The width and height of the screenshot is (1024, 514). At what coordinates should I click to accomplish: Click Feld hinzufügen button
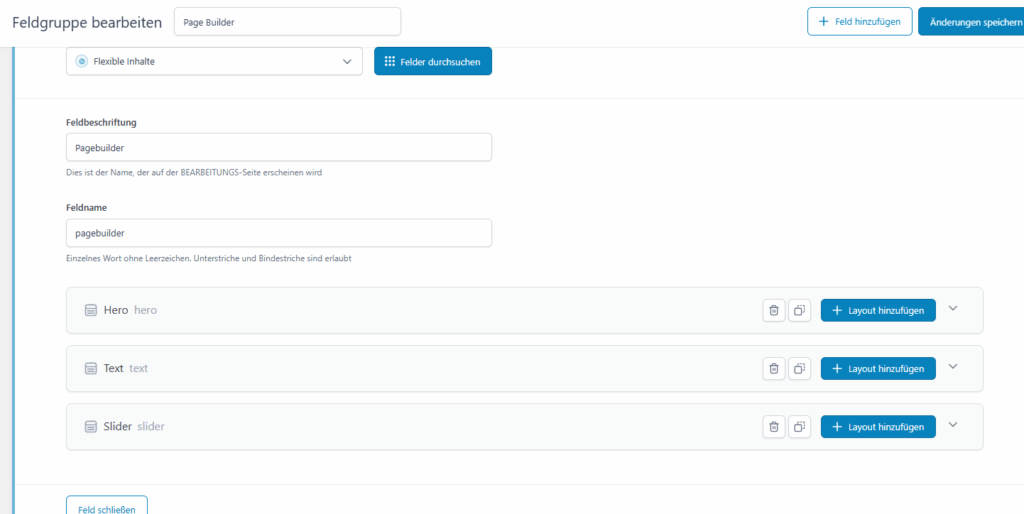pos(860,21)
